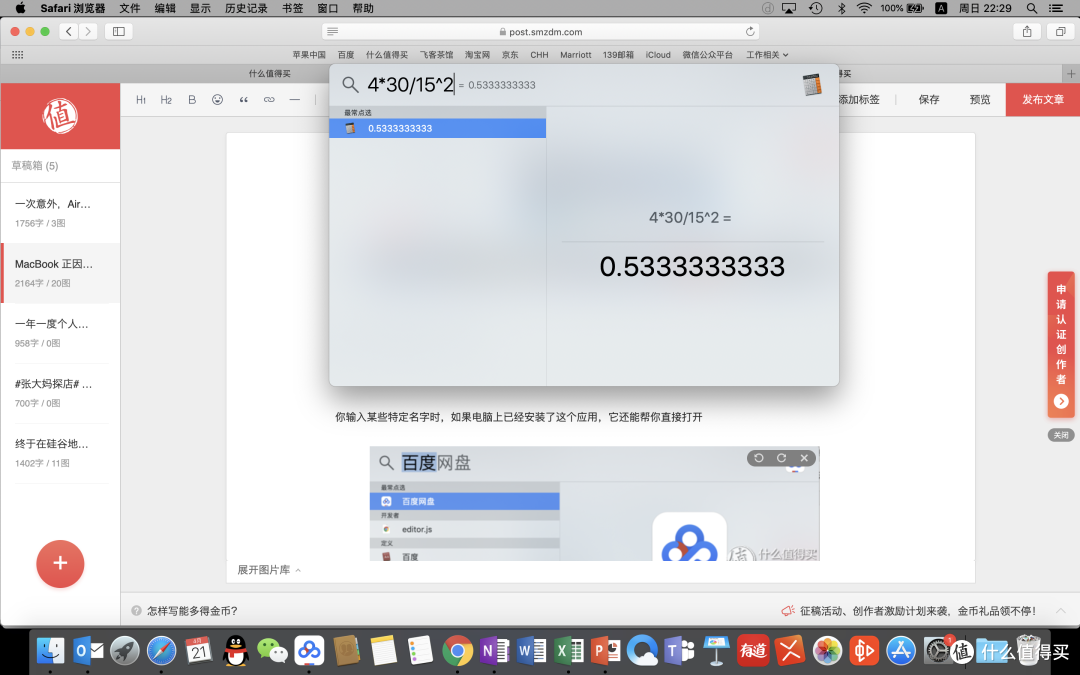
Task: Insert a blockquote using the quote icon
Action: coord(243,100)
